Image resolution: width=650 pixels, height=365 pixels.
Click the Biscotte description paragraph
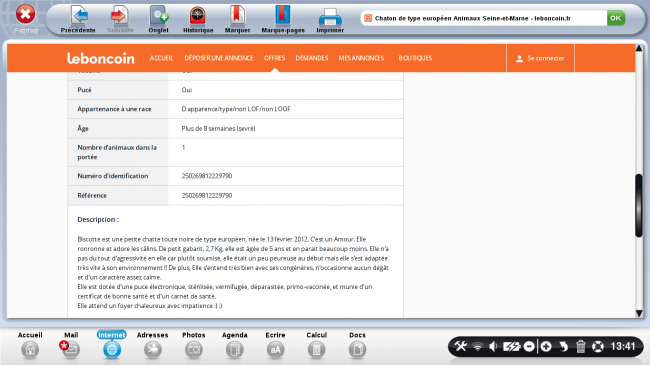point(233,273)
